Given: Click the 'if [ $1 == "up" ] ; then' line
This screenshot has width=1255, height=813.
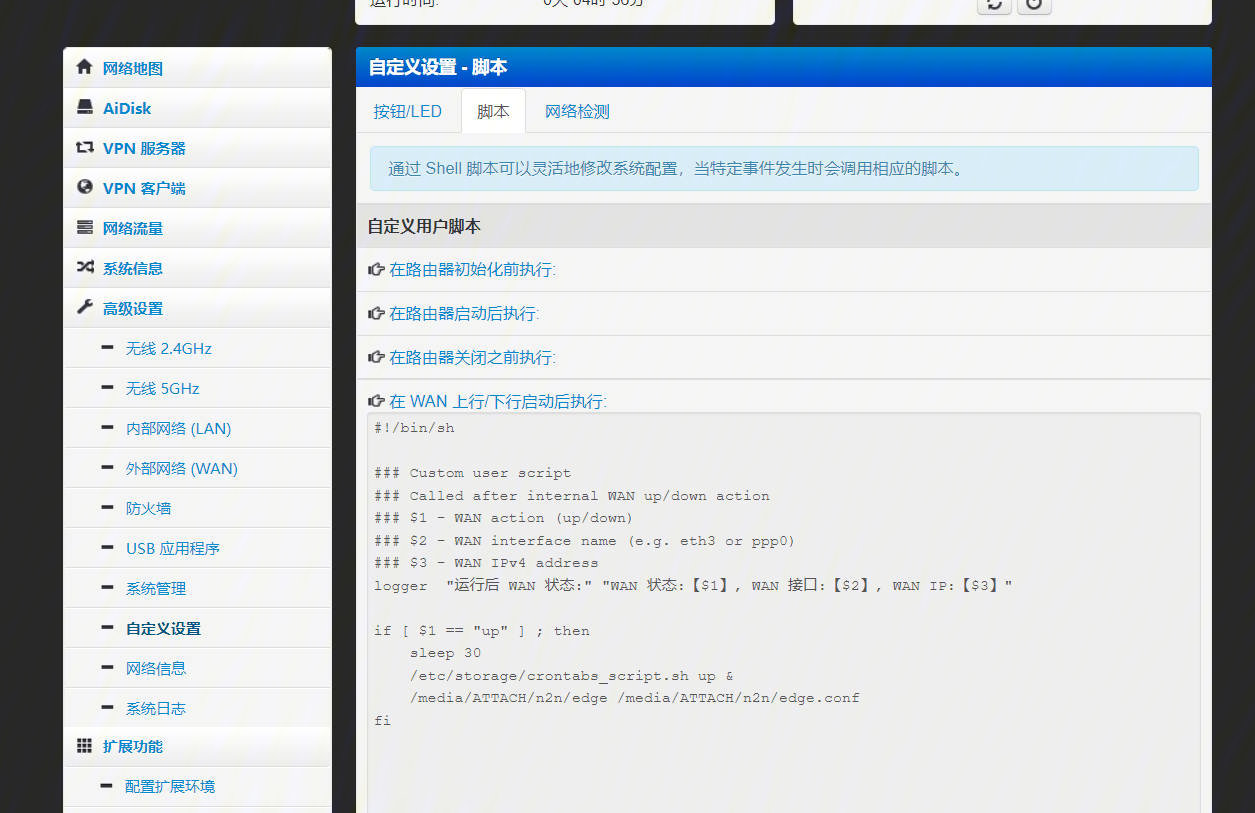Looking at the screenshot, I should pyautogui.click(x=482, y=631).
